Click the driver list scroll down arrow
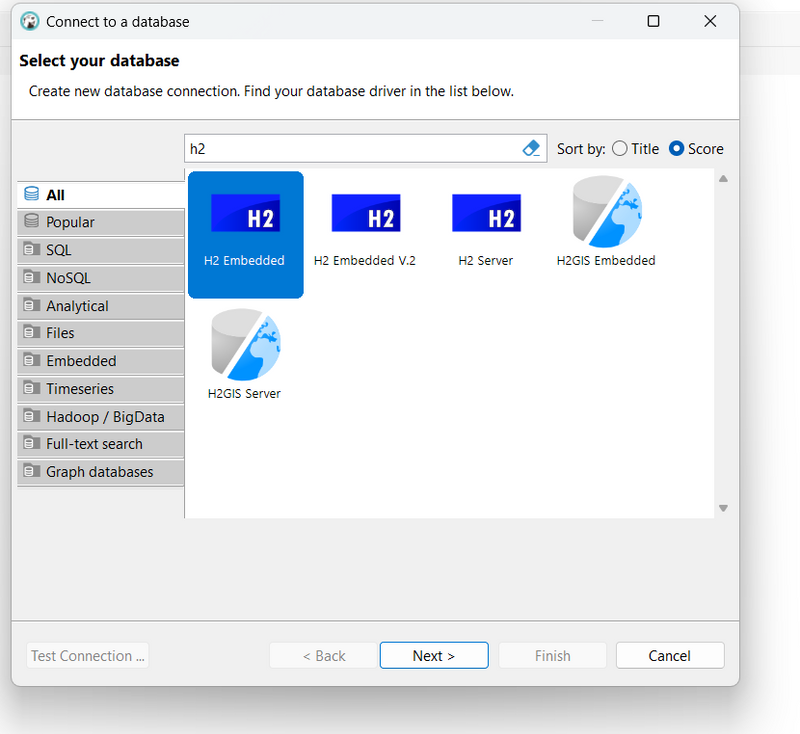 click(723, 508)
